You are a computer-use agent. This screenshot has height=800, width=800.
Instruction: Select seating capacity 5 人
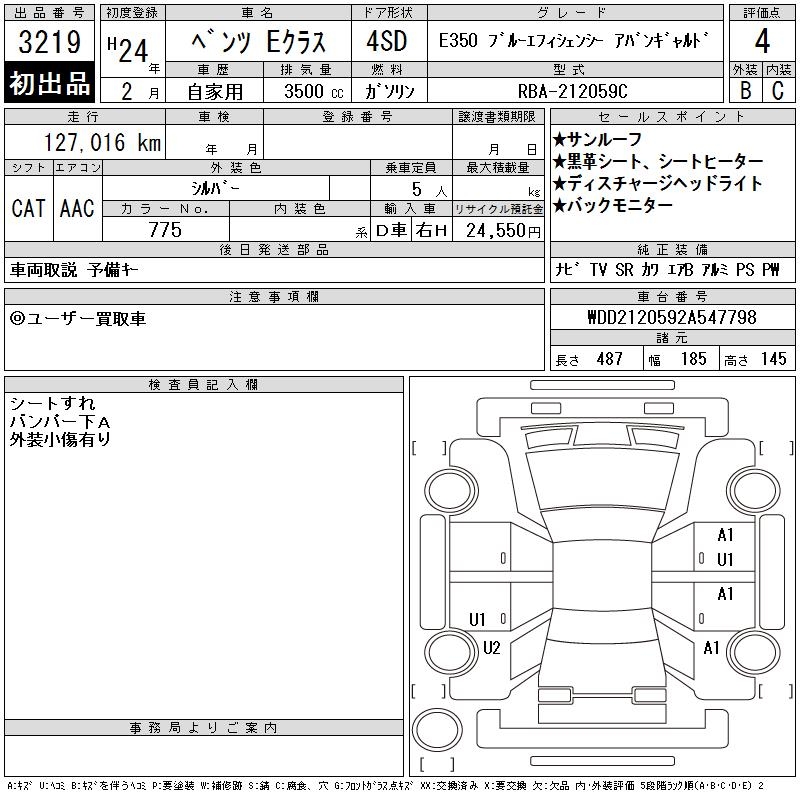click(x=429, y=190)
